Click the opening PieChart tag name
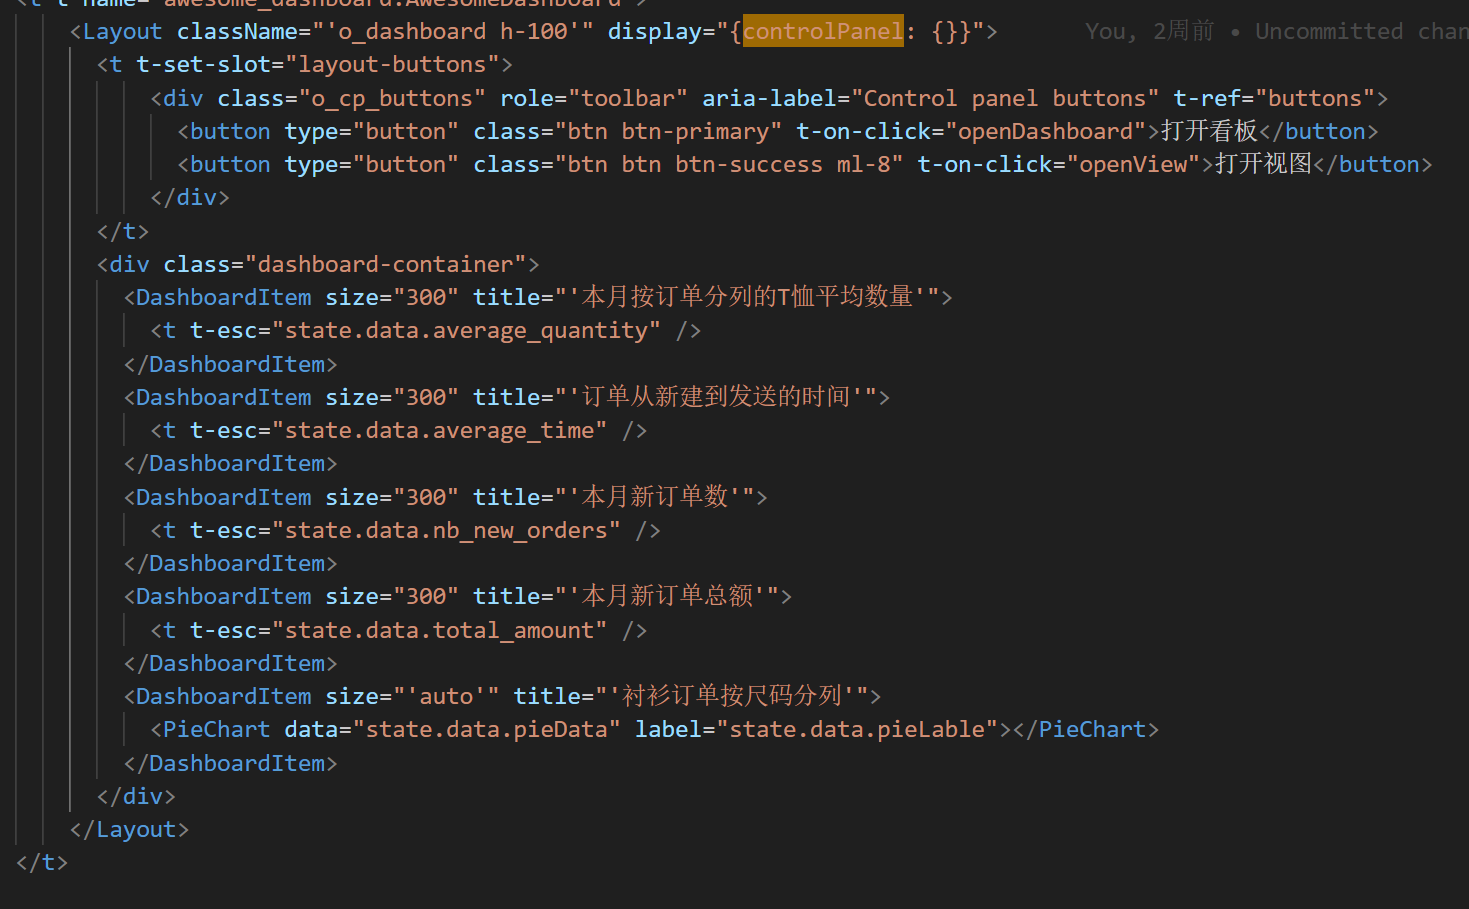Image resolution: width=1469 pixels, height=909 pixels. point(216,729)
